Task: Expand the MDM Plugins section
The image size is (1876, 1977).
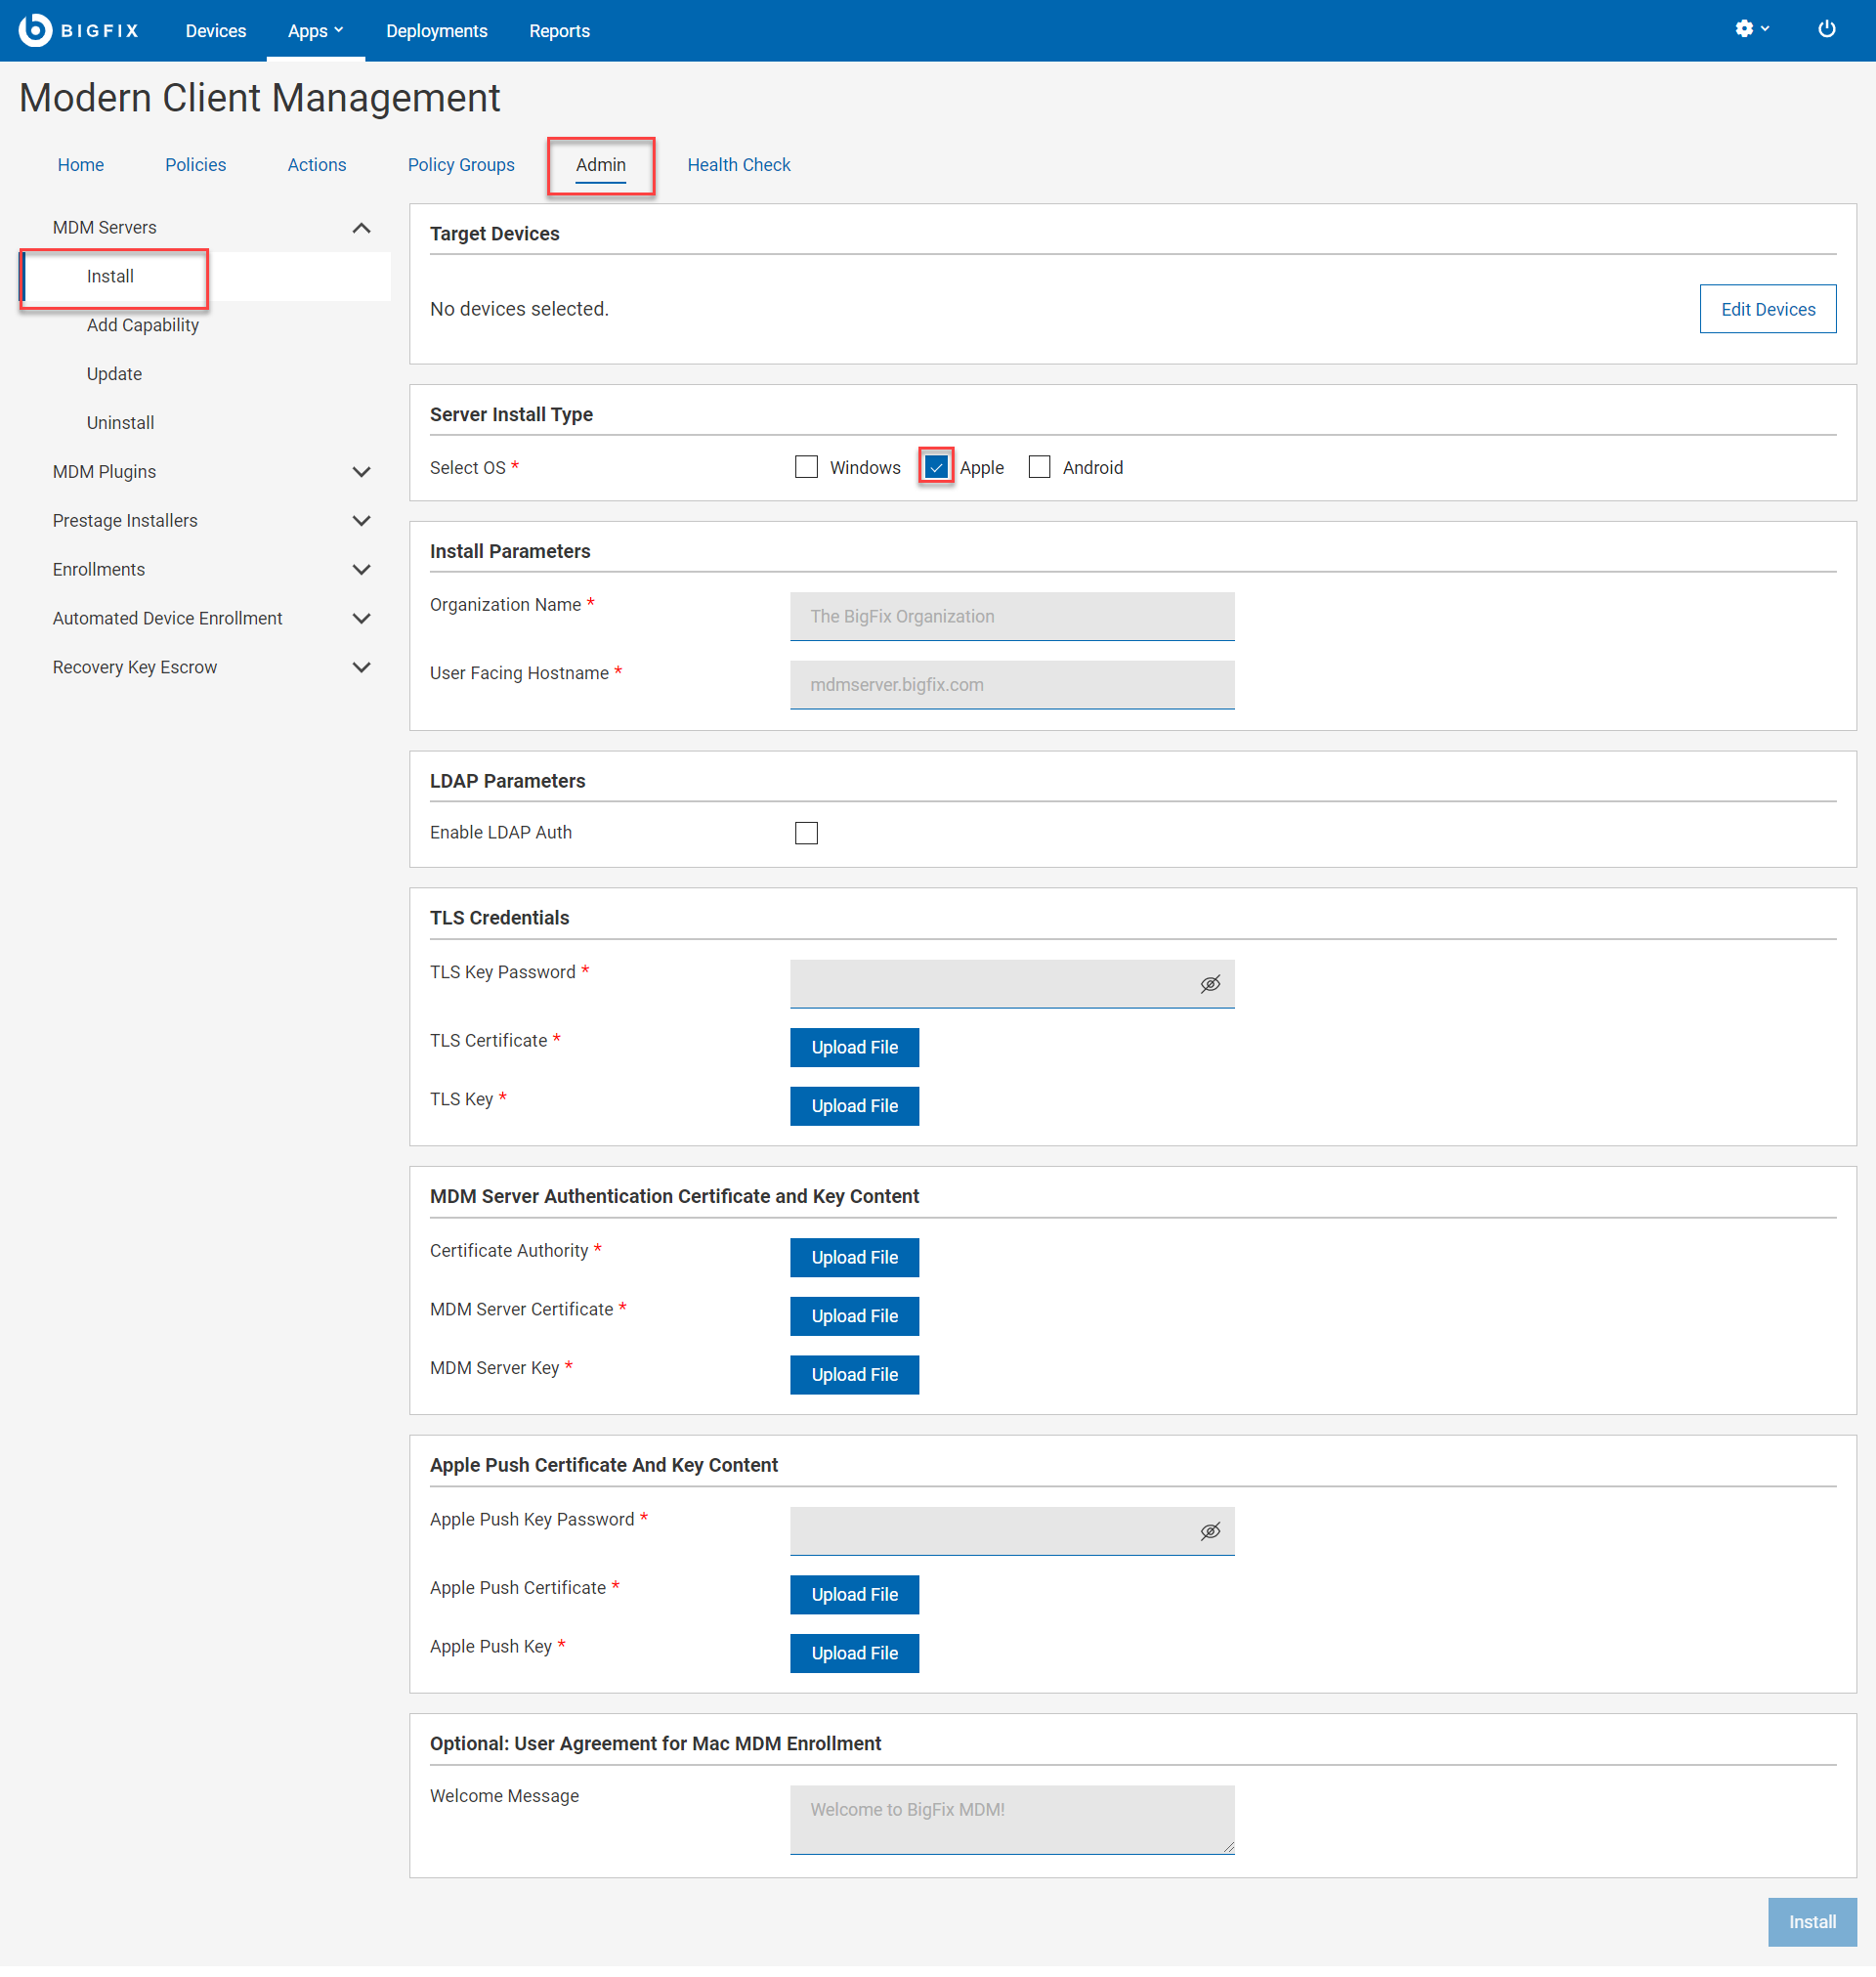Action: click(x=362, y=472)
